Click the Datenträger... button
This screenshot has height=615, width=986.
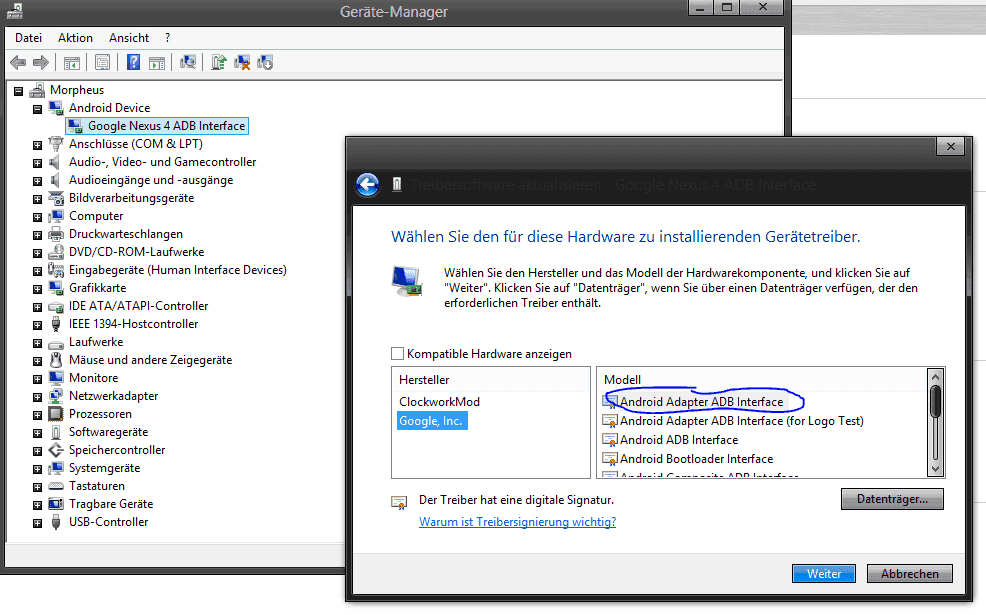(x=892, y=499)
